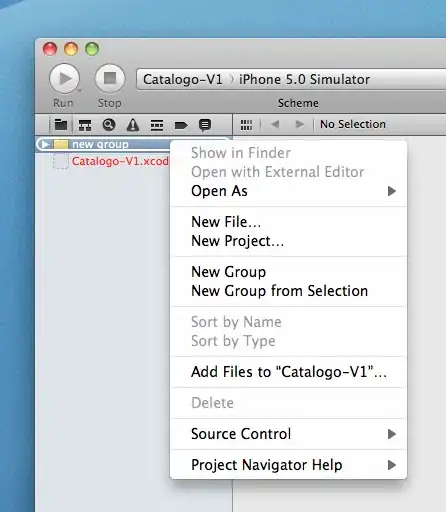Click the yellow minimize window button
The width and height of the screenshot is (446, 512).
tap(71, 49)
